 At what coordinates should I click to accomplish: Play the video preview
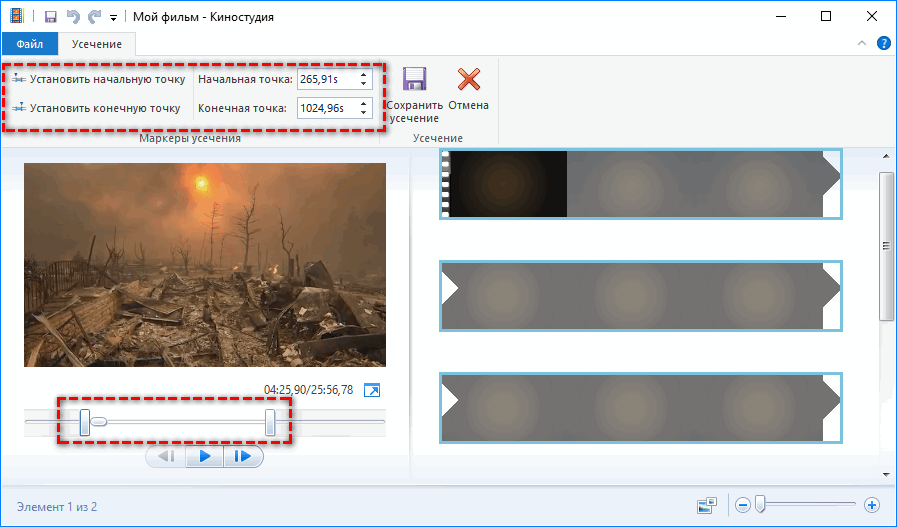[x=205, y=456]
